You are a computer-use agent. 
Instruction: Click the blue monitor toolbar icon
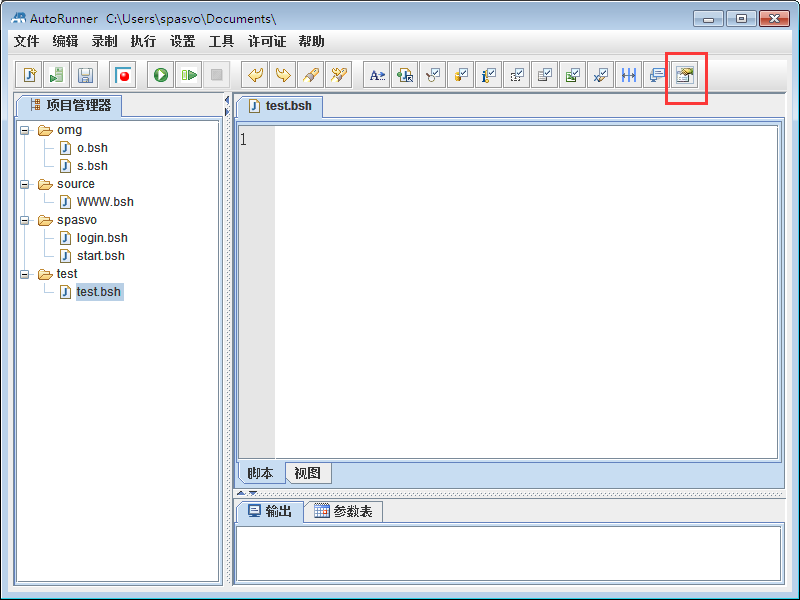coord(657,76)
